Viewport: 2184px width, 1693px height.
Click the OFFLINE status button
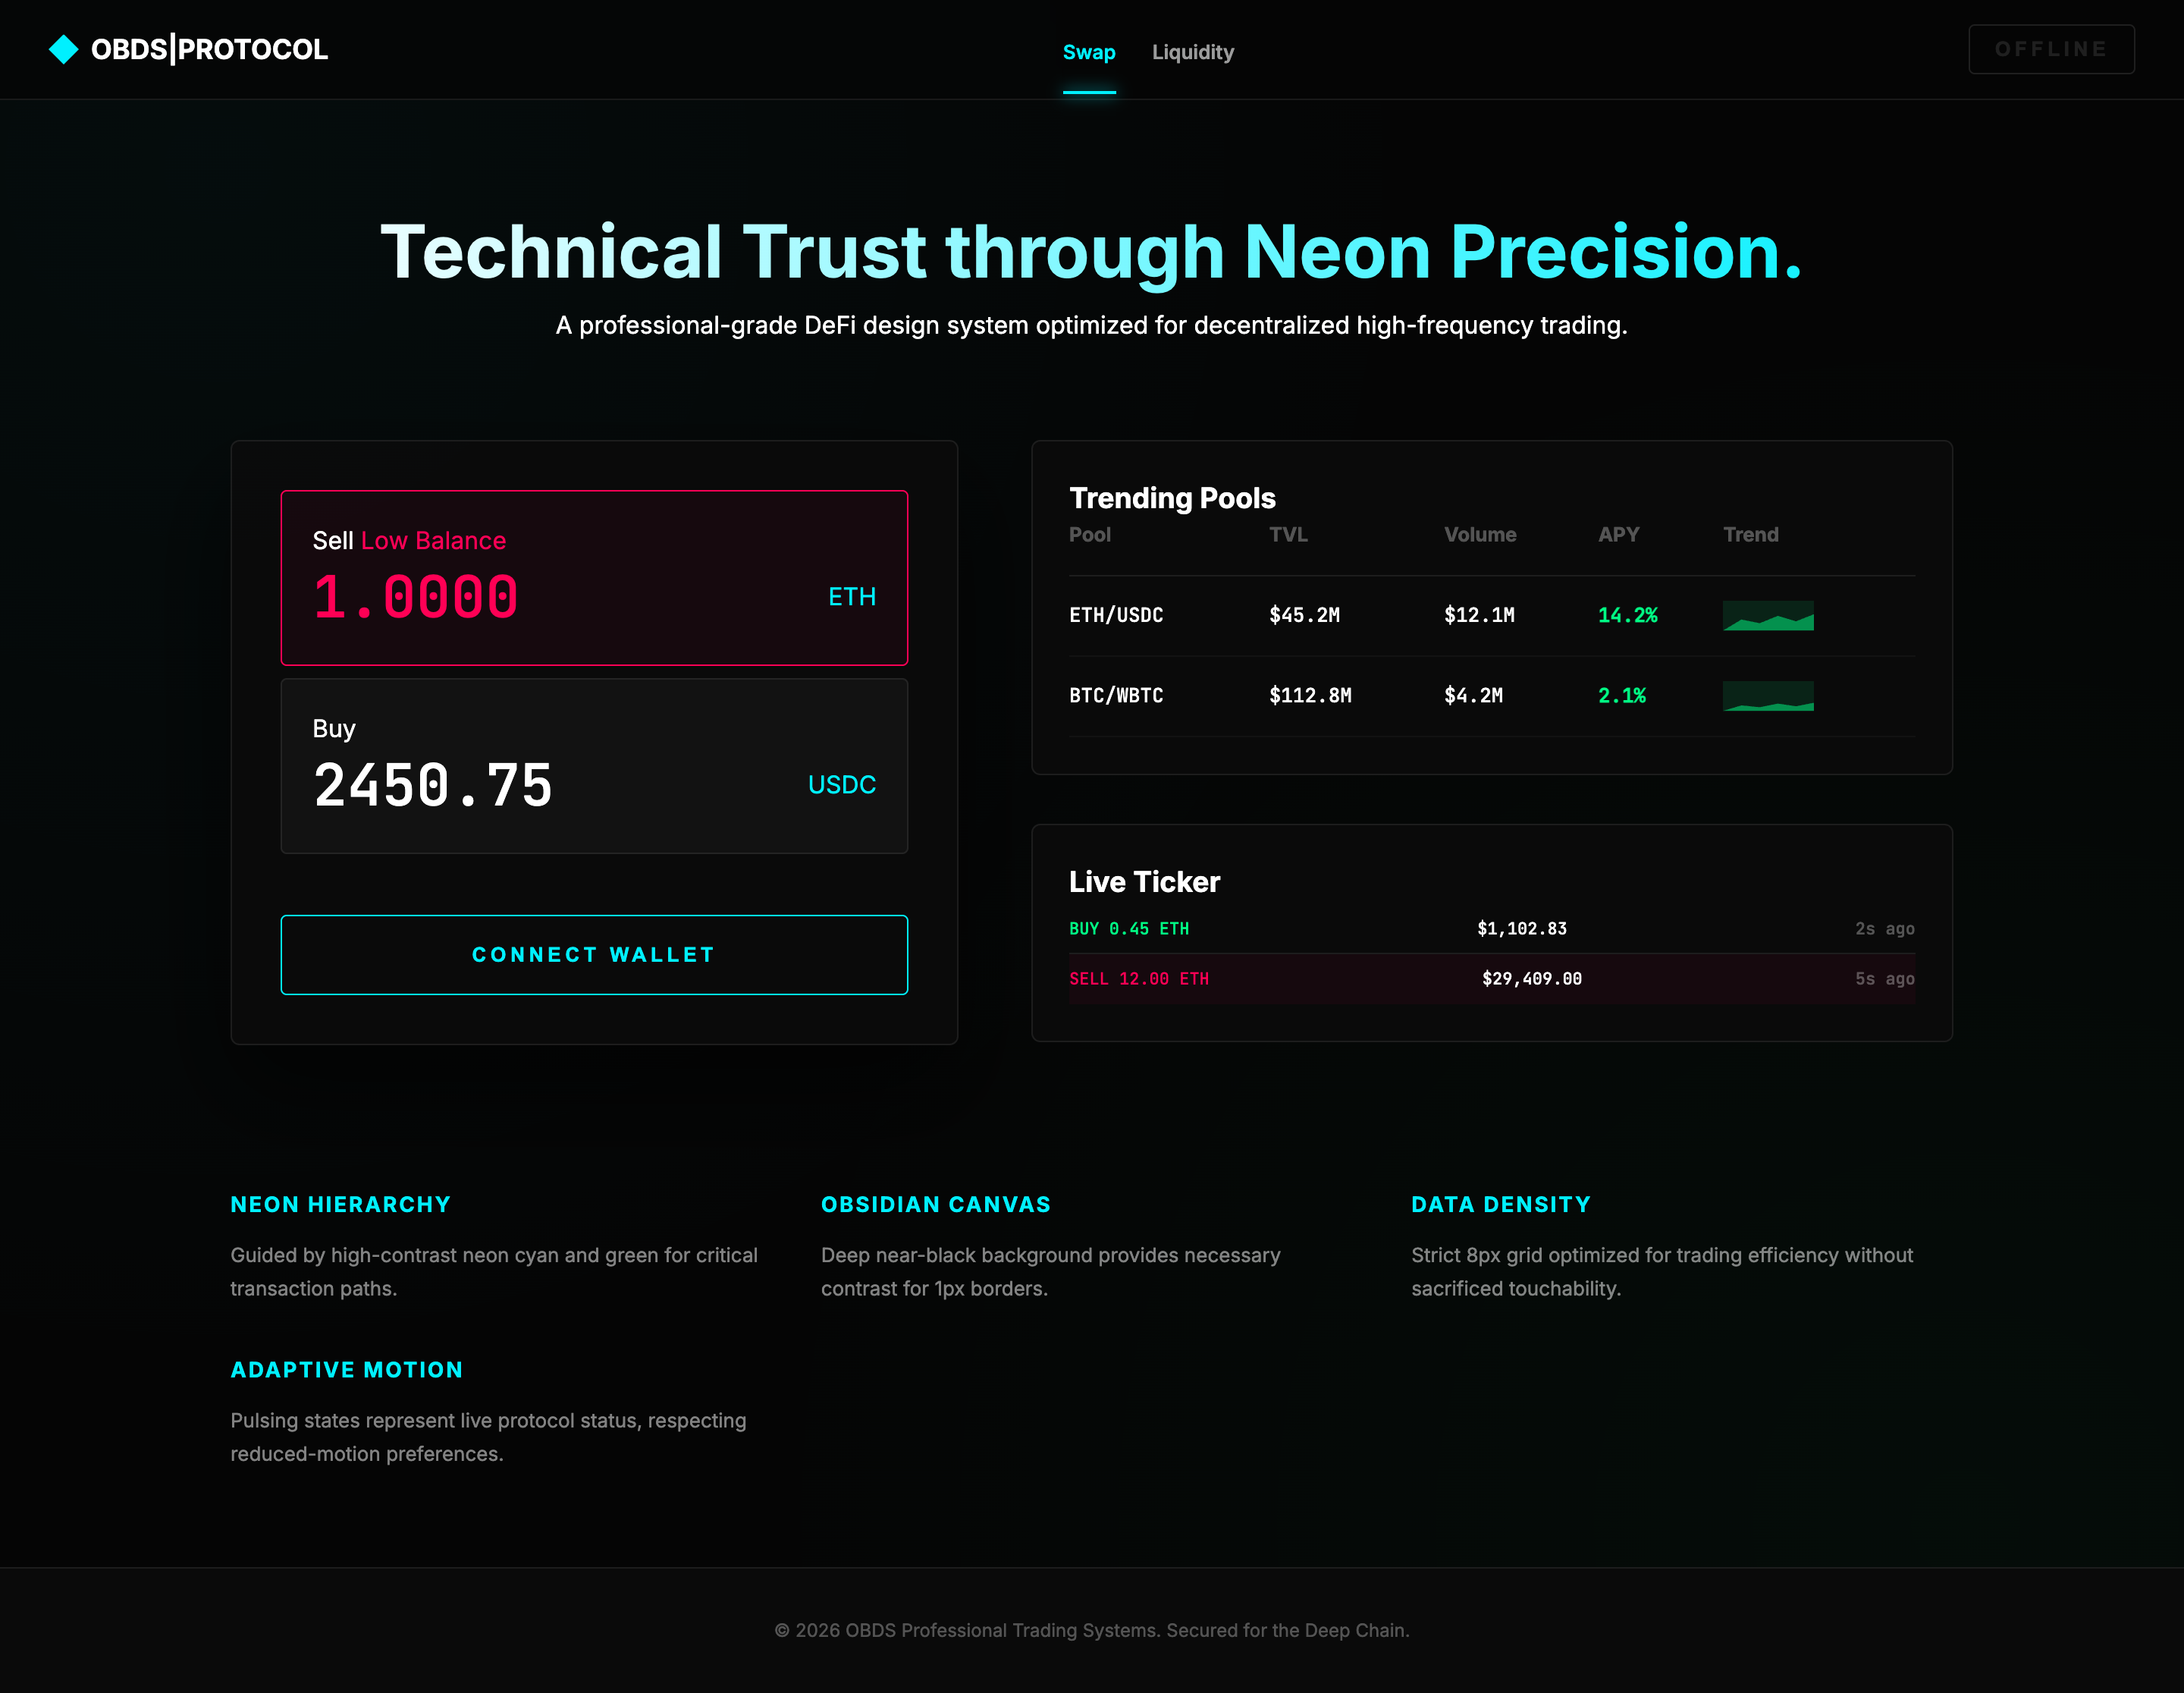click(2050, 49)
